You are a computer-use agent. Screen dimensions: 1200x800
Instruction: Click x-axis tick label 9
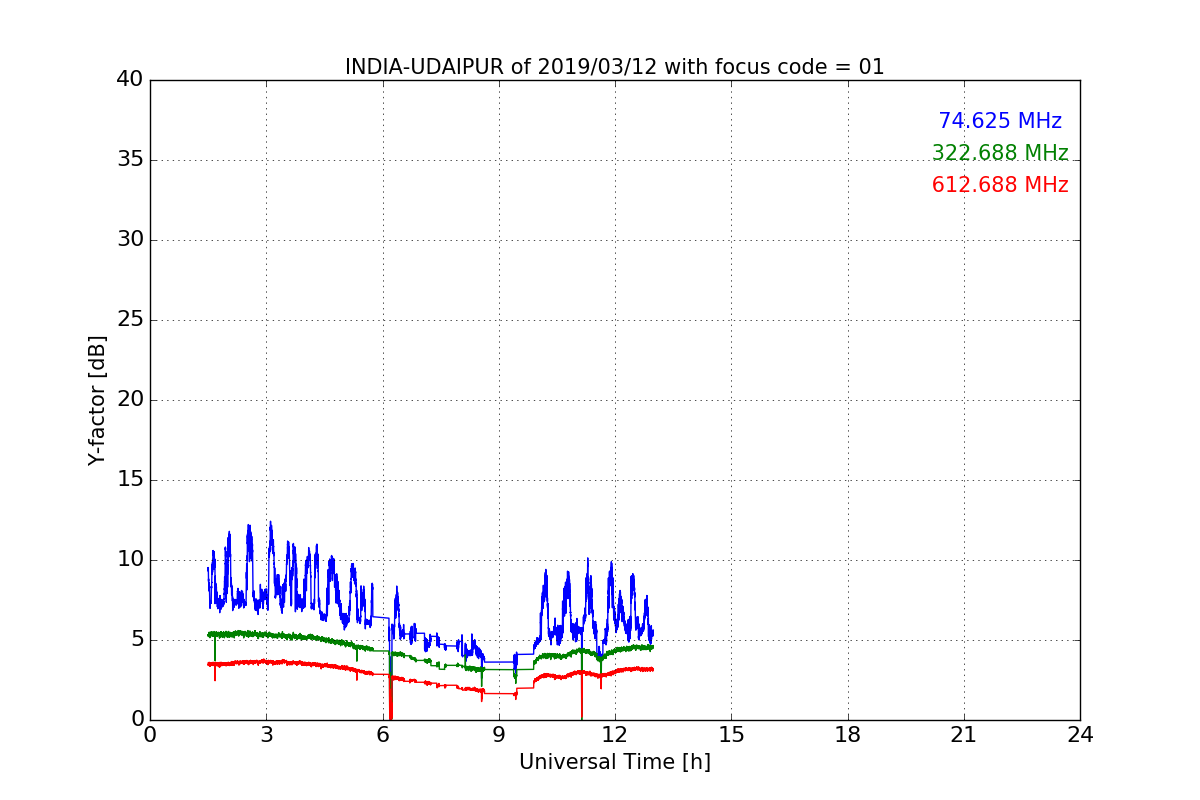click(x=499, y=734)
